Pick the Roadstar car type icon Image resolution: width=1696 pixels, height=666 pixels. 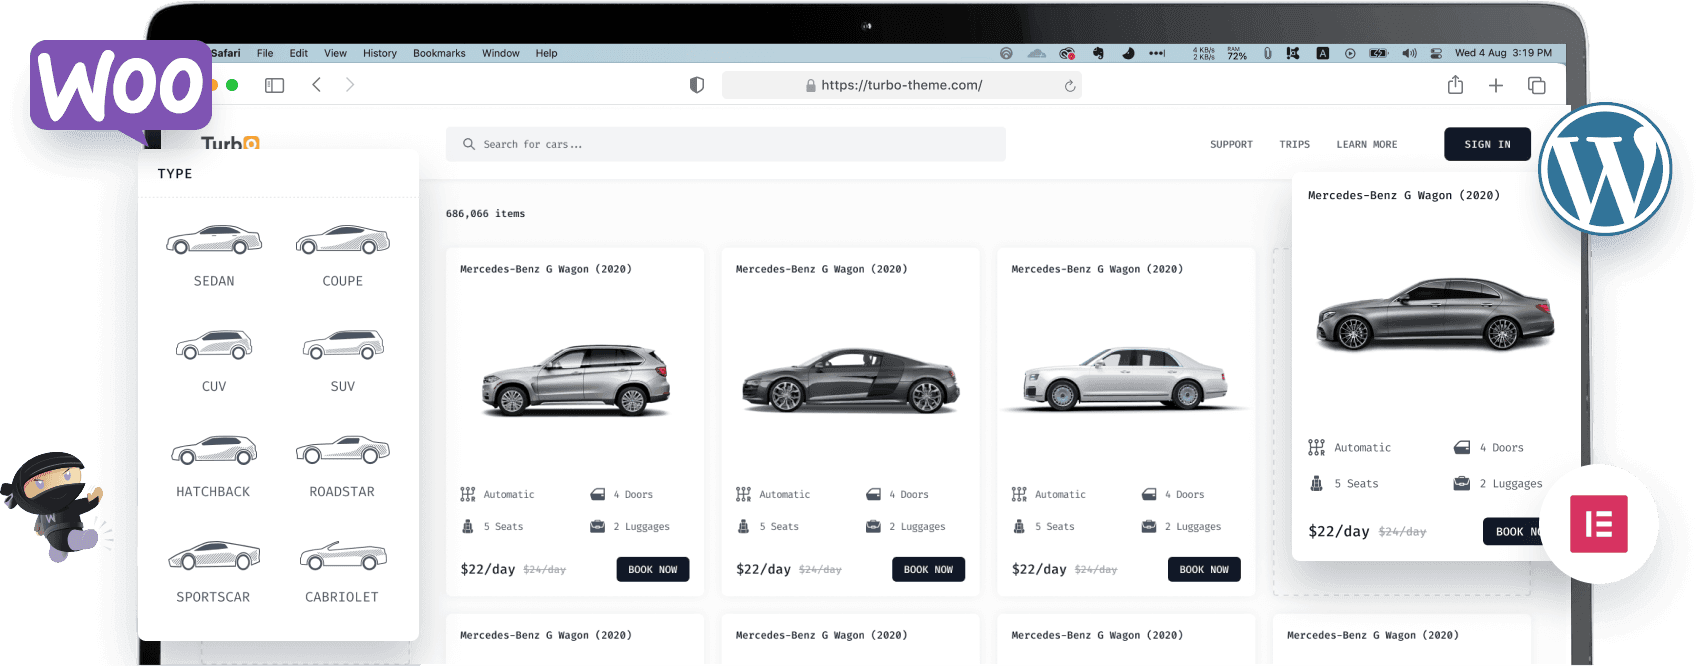tap(343, 450)
